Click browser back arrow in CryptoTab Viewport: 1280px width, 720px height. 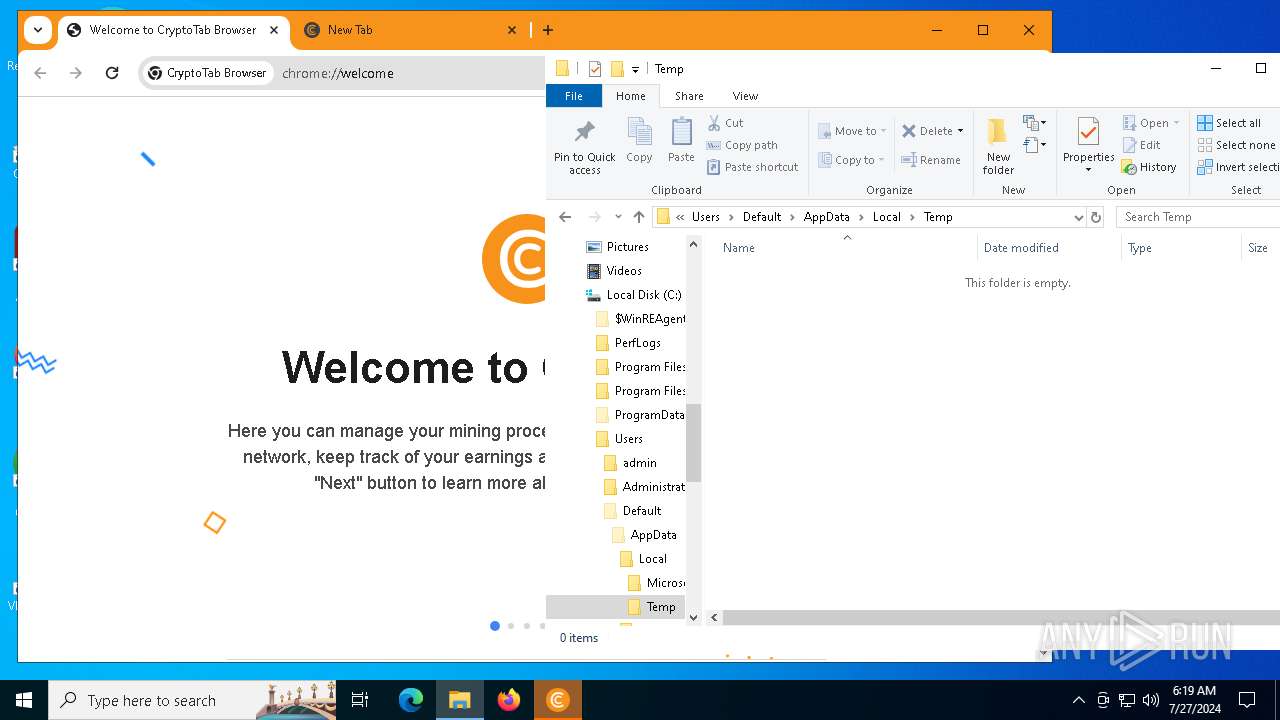(40, 73)
